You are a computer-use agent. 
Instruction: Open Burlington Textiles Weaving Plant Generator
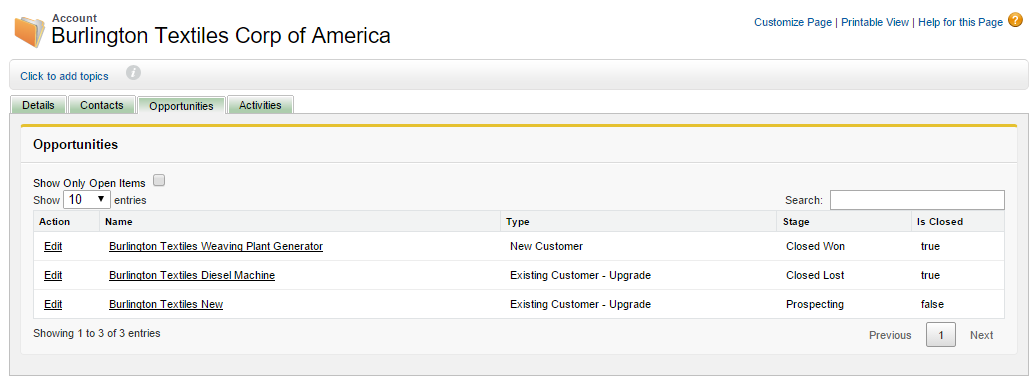(x=216, y=246)
